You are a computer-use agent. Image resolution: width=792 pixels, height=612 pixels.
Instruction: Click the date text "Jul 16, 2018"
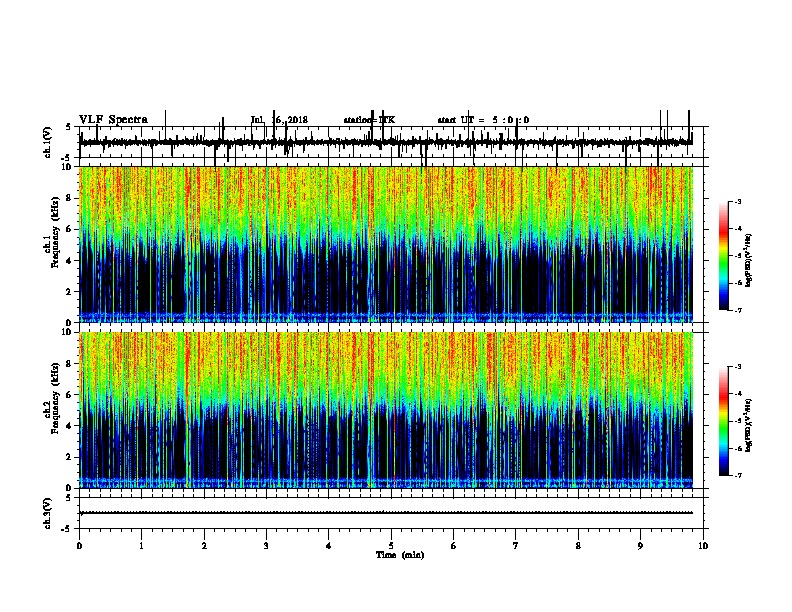click(x=279, y=120)
